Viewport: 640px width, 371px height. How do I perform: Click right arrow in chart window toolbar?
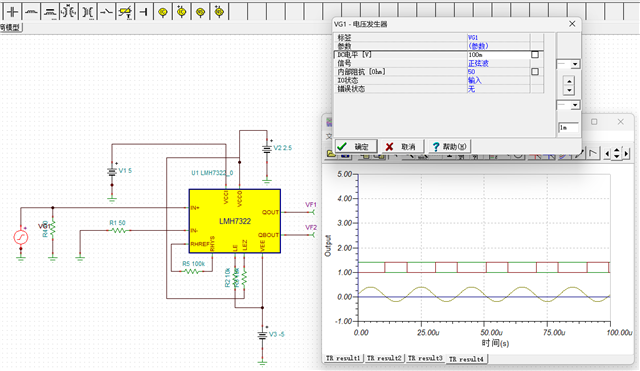[626, 153]
